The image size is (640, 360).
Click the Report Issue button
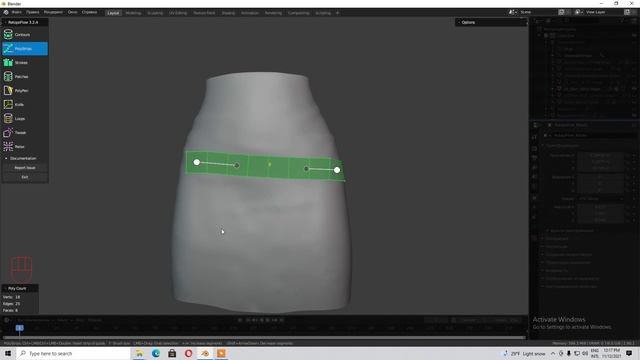pyautogui.click(x=25, y=168)
